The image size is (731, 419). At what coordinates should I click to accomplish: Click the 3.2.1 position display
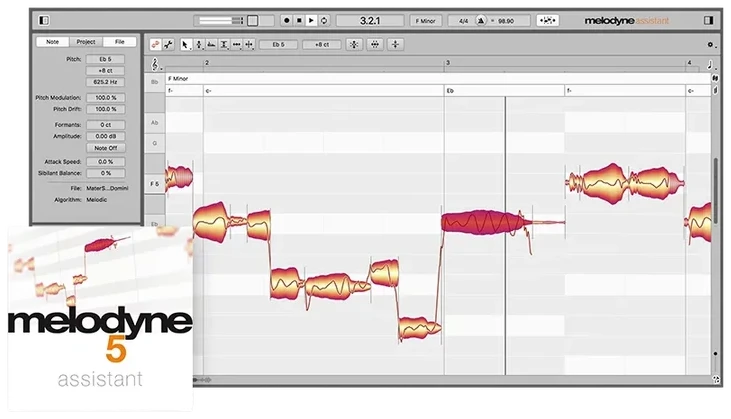click(370, 21)
